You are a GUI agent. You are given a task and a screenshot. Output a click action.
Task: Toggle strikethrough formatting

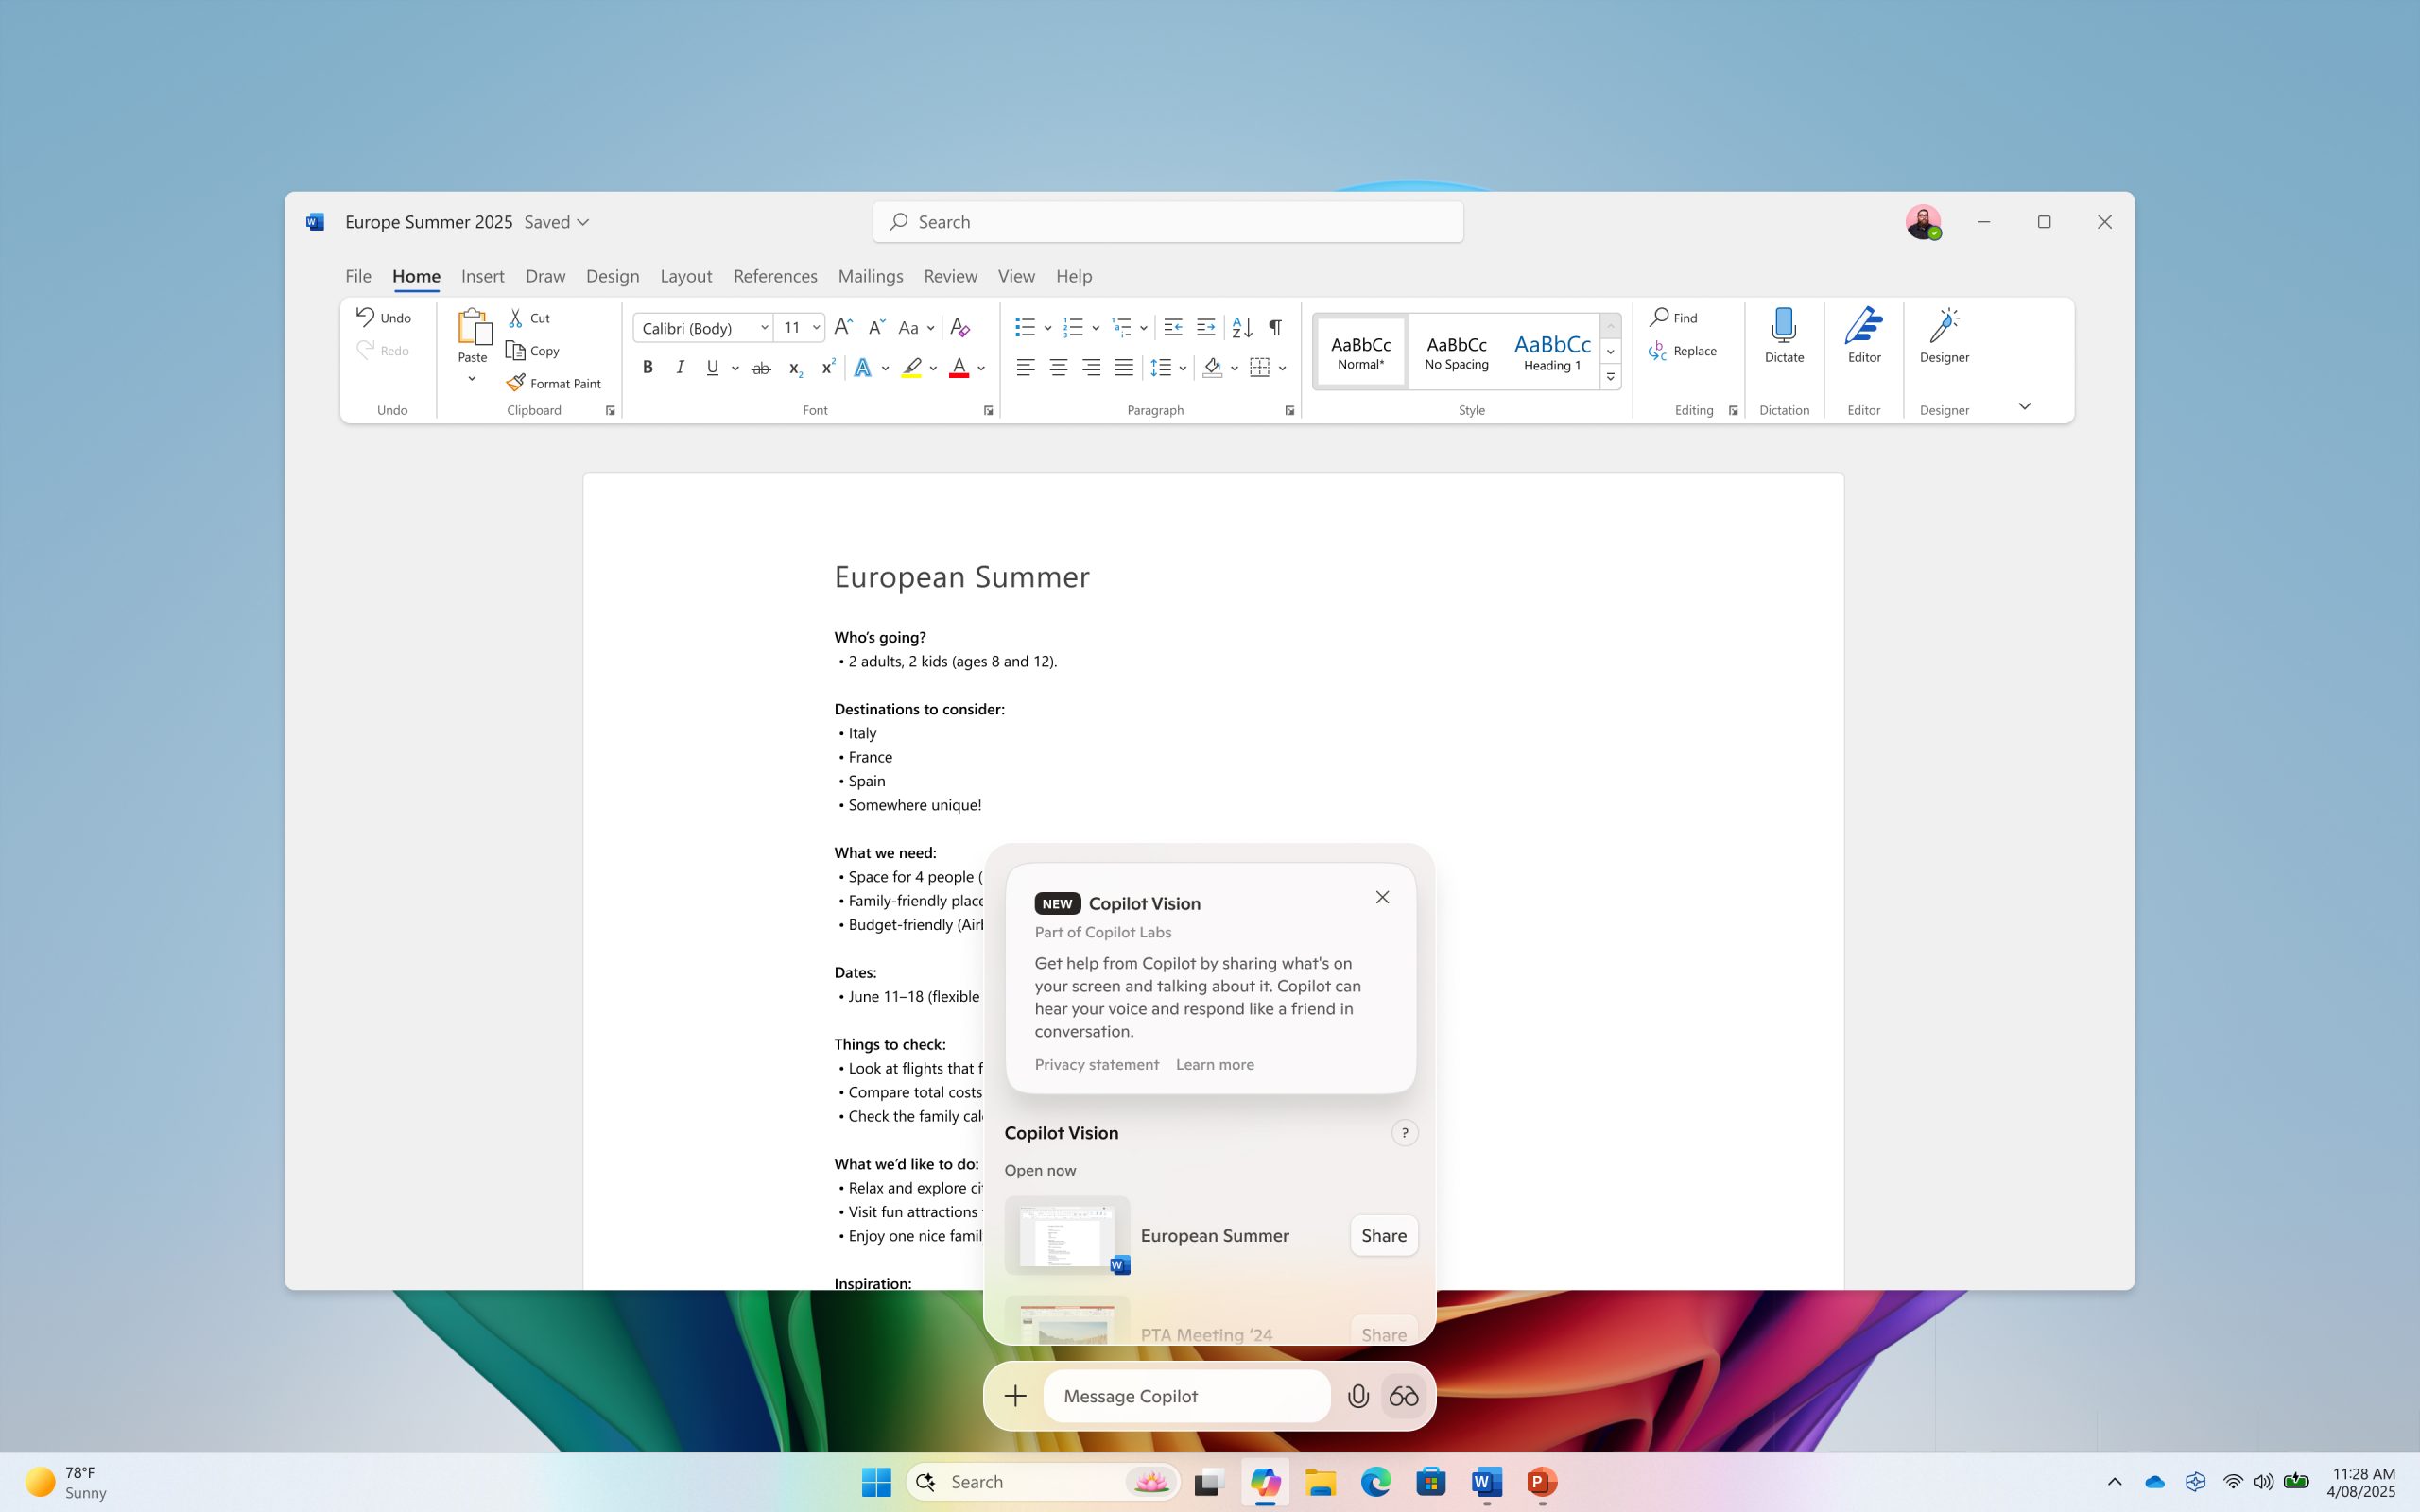tap(761, 367)
